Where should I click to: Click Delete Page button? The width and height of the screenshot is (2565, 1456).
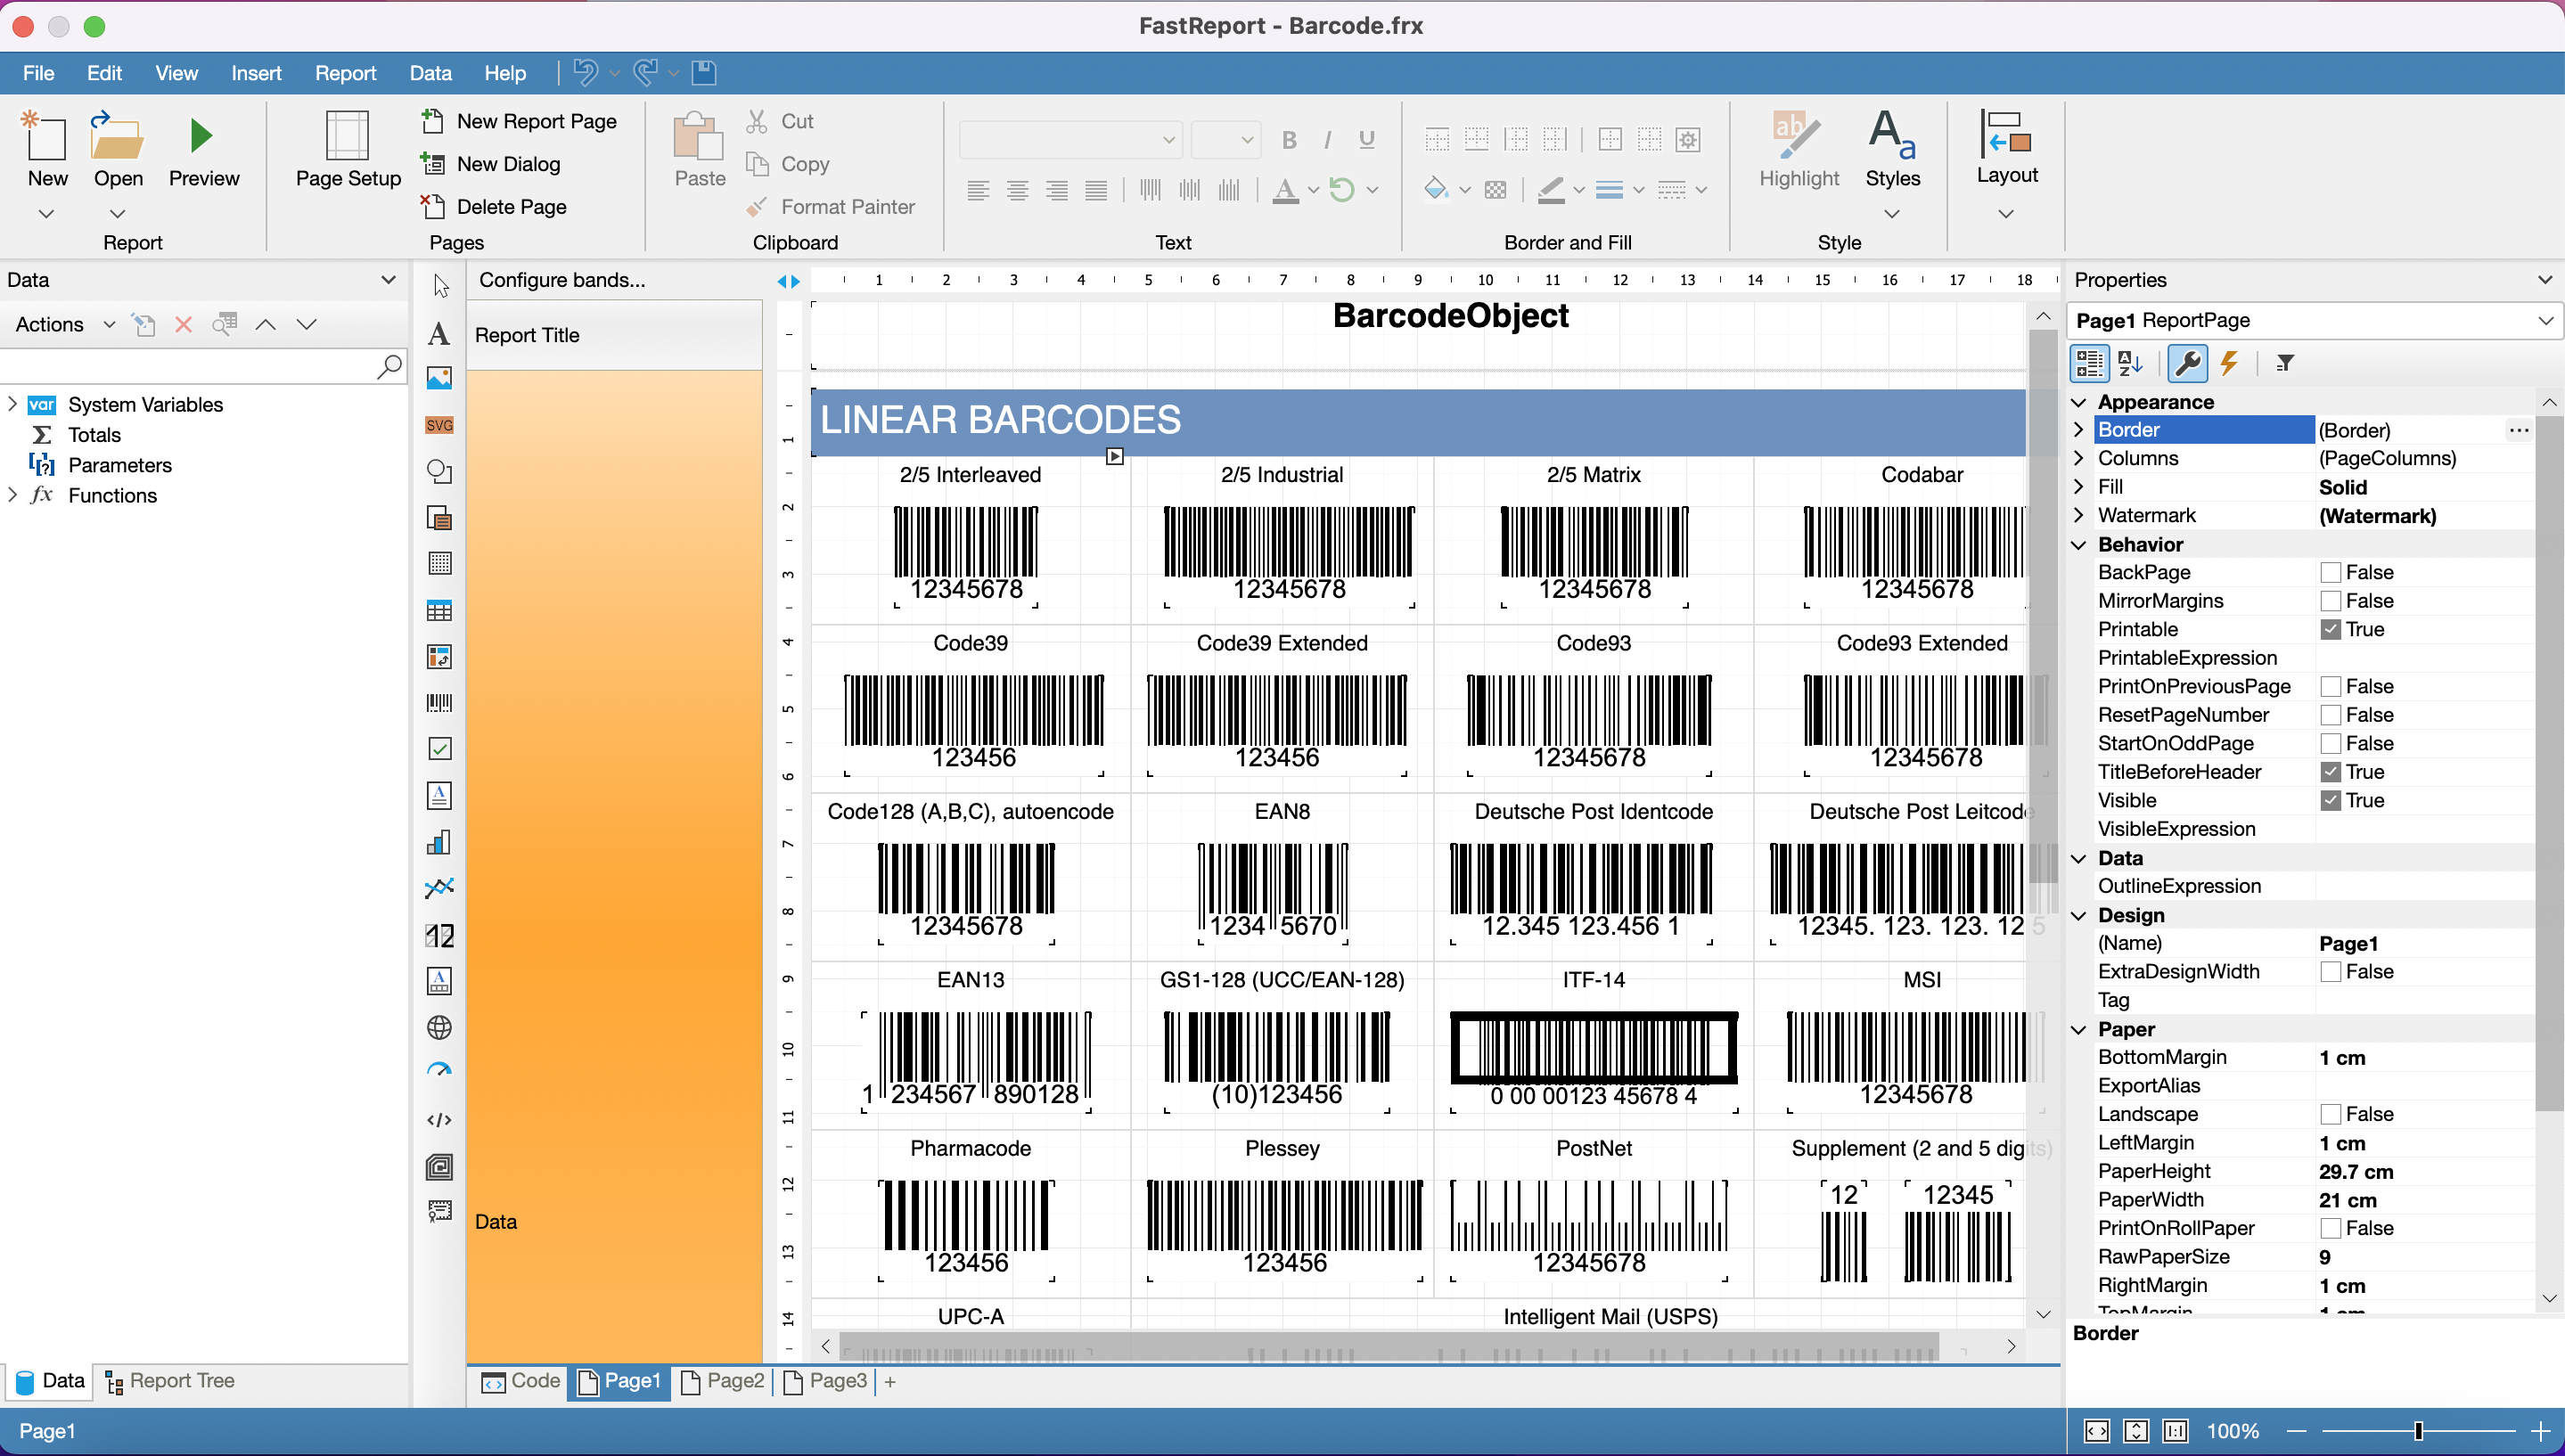(x=494, y=206)
